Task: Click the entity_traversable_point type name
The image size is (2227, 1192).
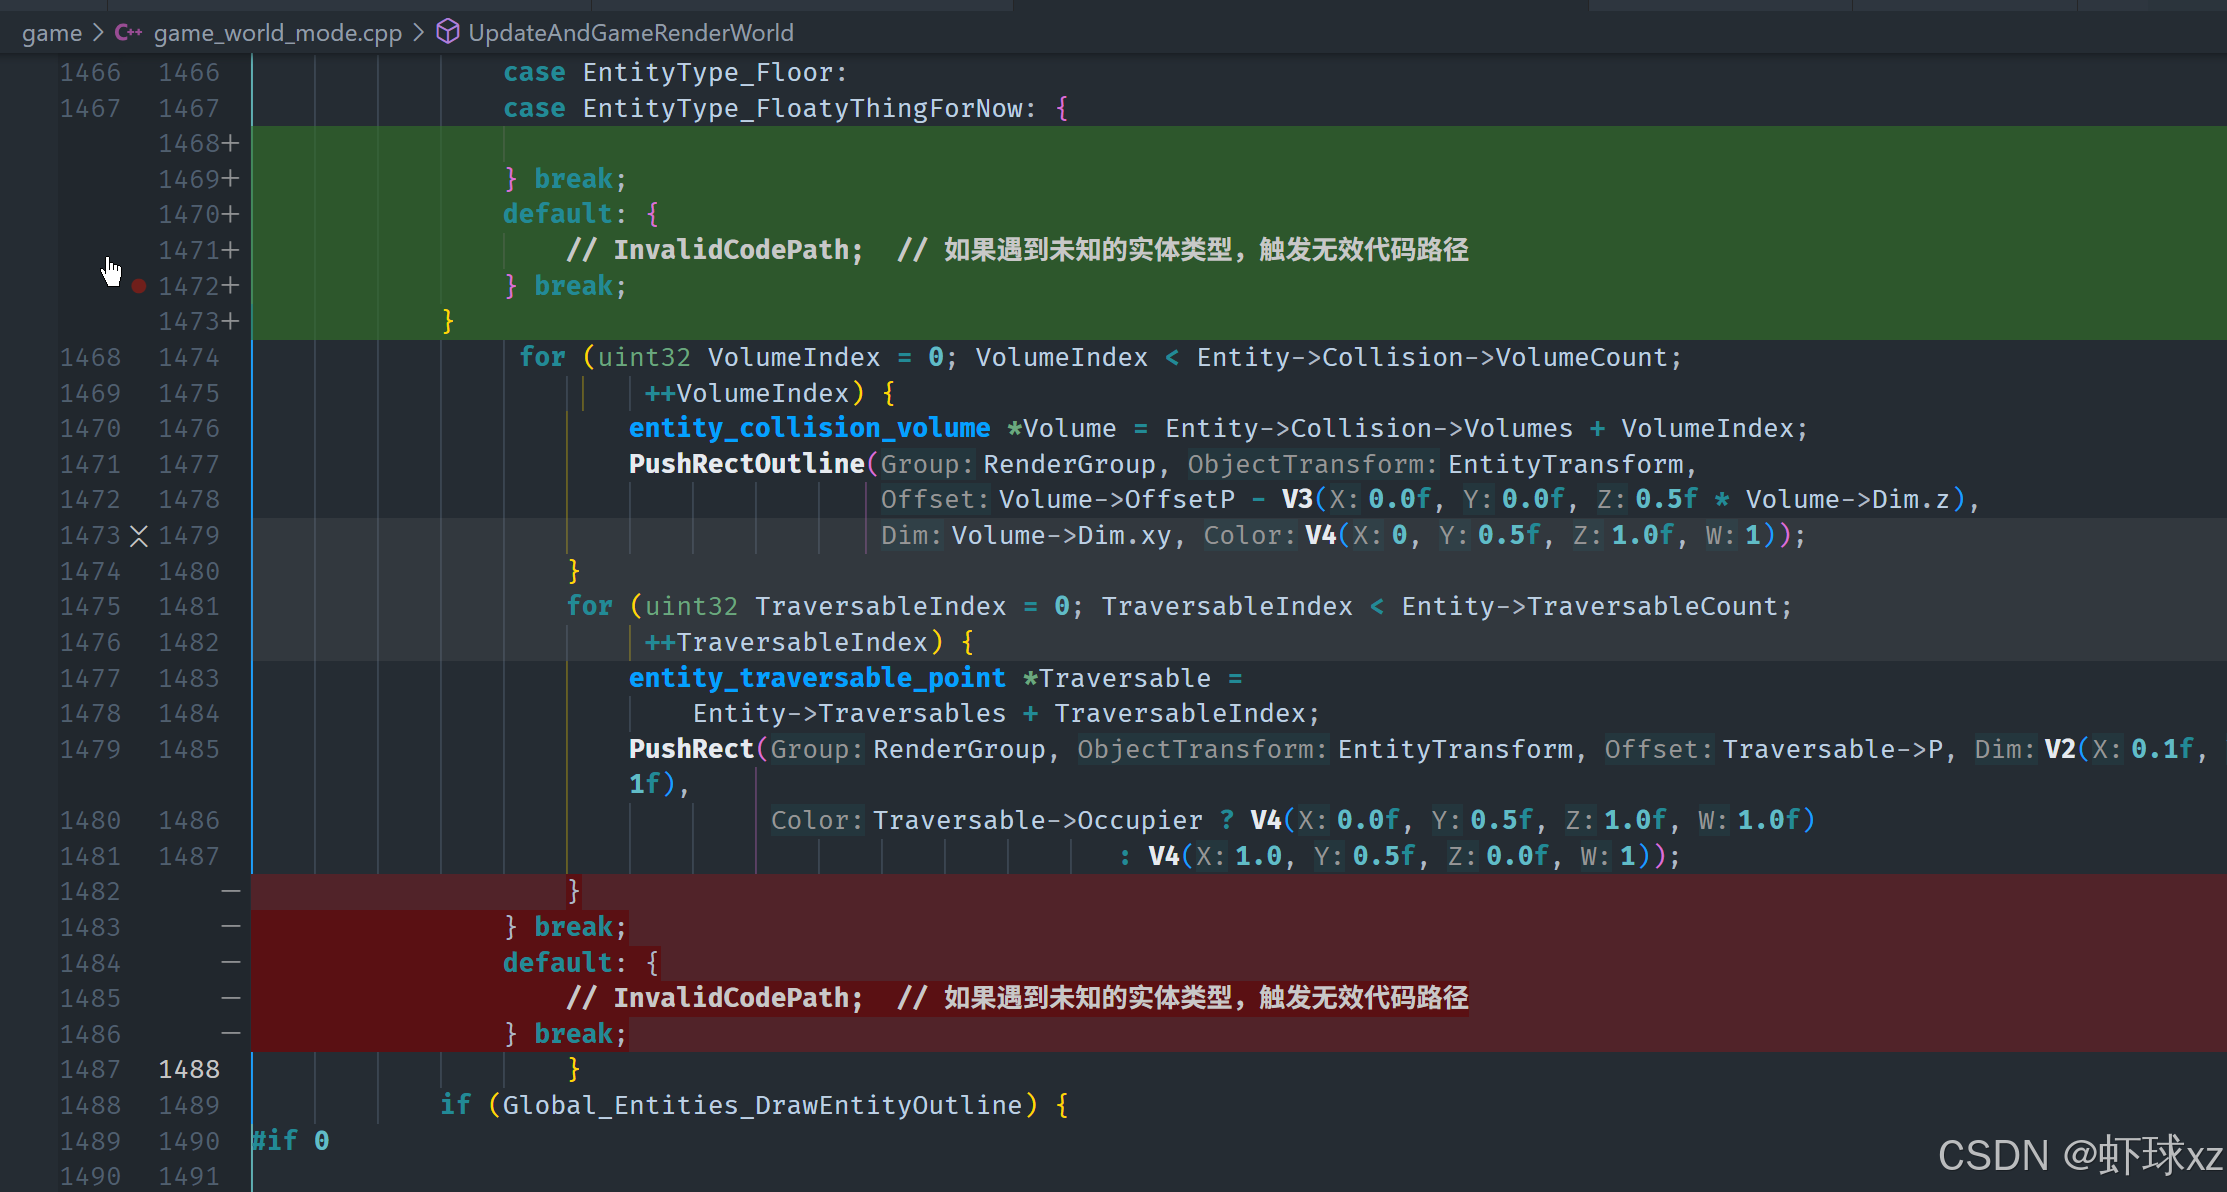Action: click(816, 678)
